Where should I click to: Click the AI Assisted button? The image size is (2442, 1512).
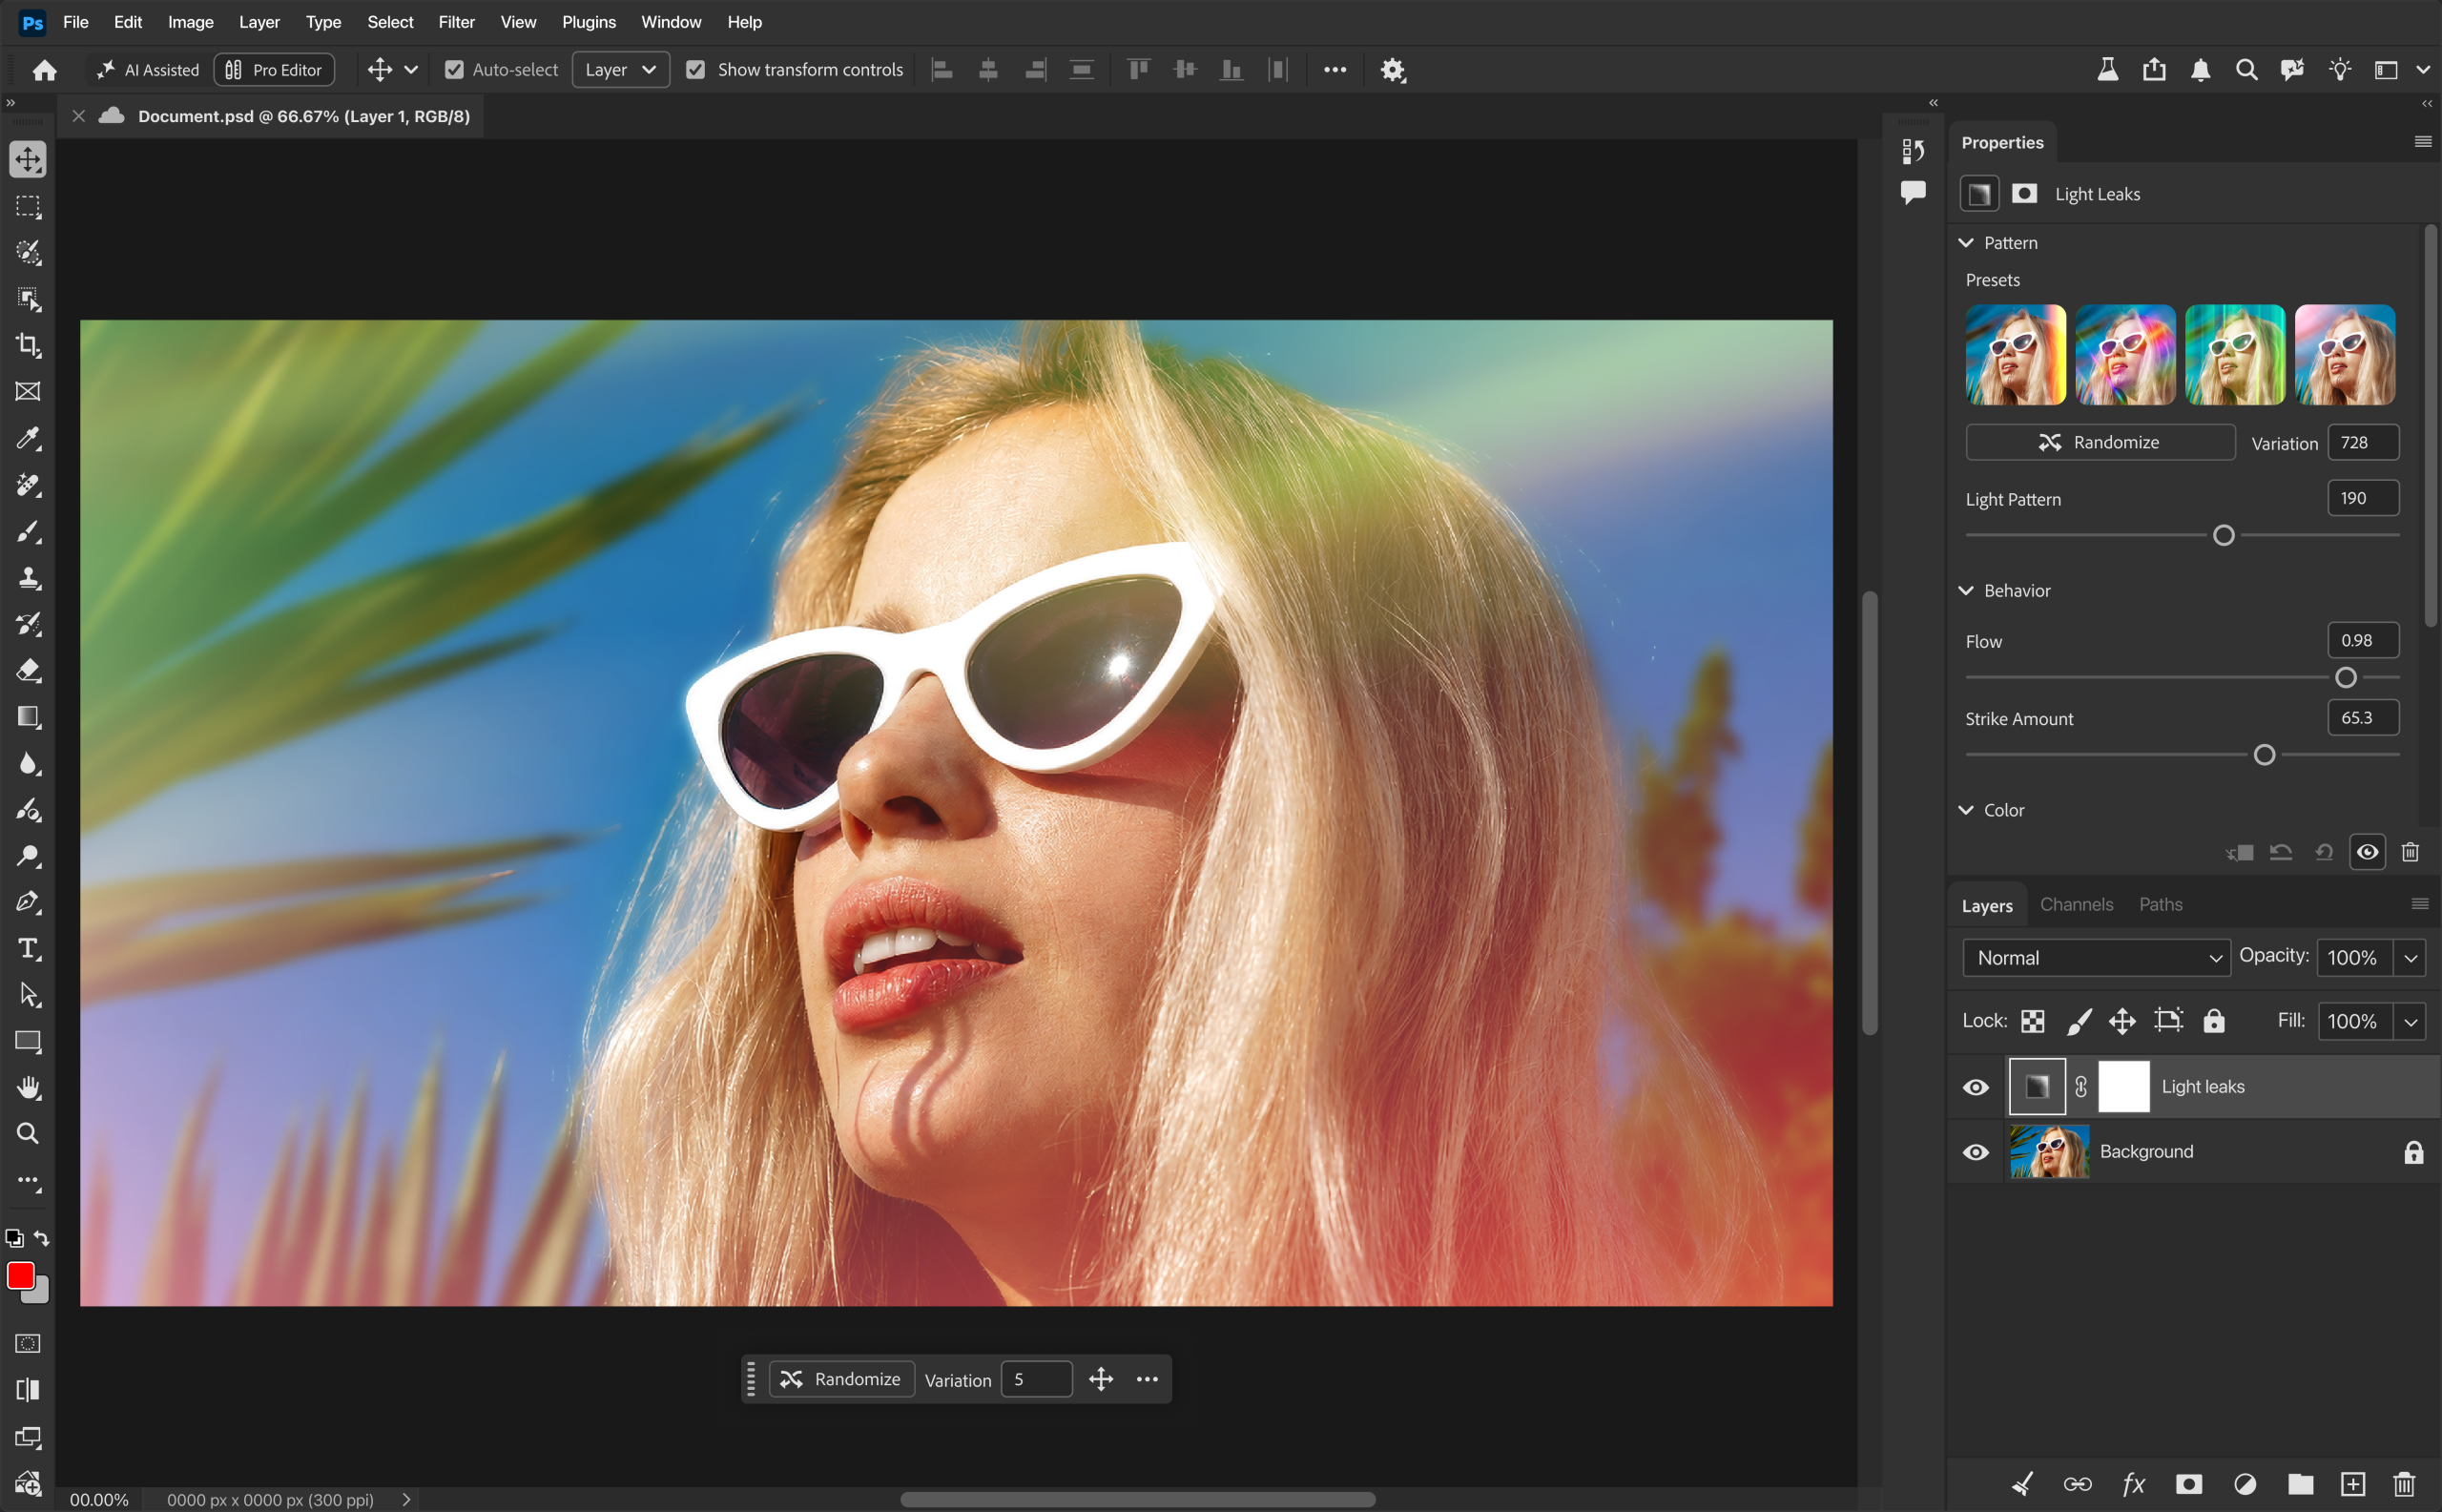click(147, 70)
